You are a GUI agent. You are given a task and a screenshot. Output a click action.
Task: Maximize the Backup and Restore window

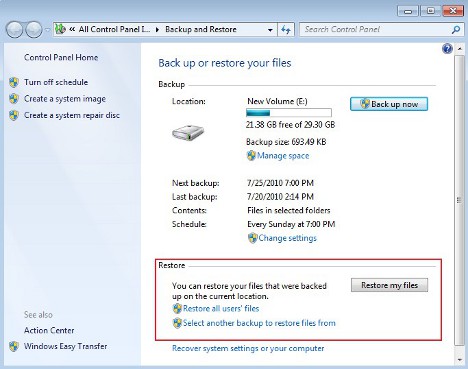point(430,11)
